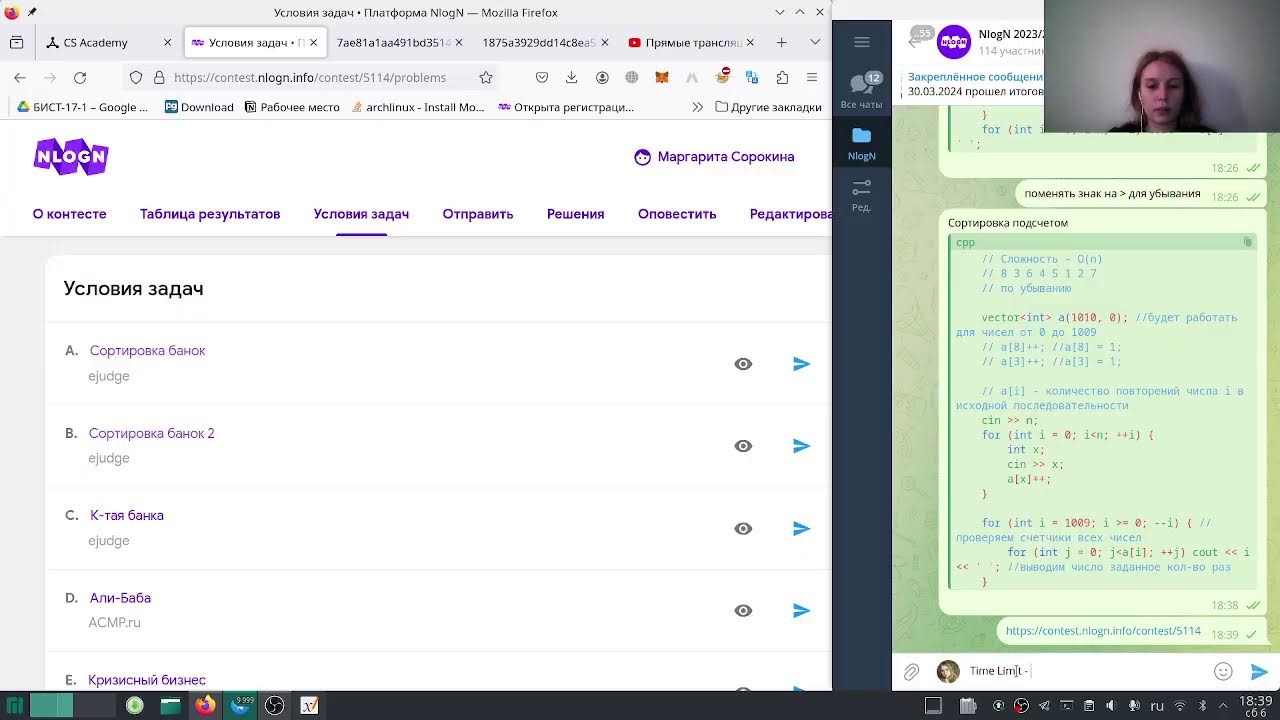Open the Таблица результатов section
Image resolution: width=1280 pixels, height=720 pixels.
click(x=210, y=214)
